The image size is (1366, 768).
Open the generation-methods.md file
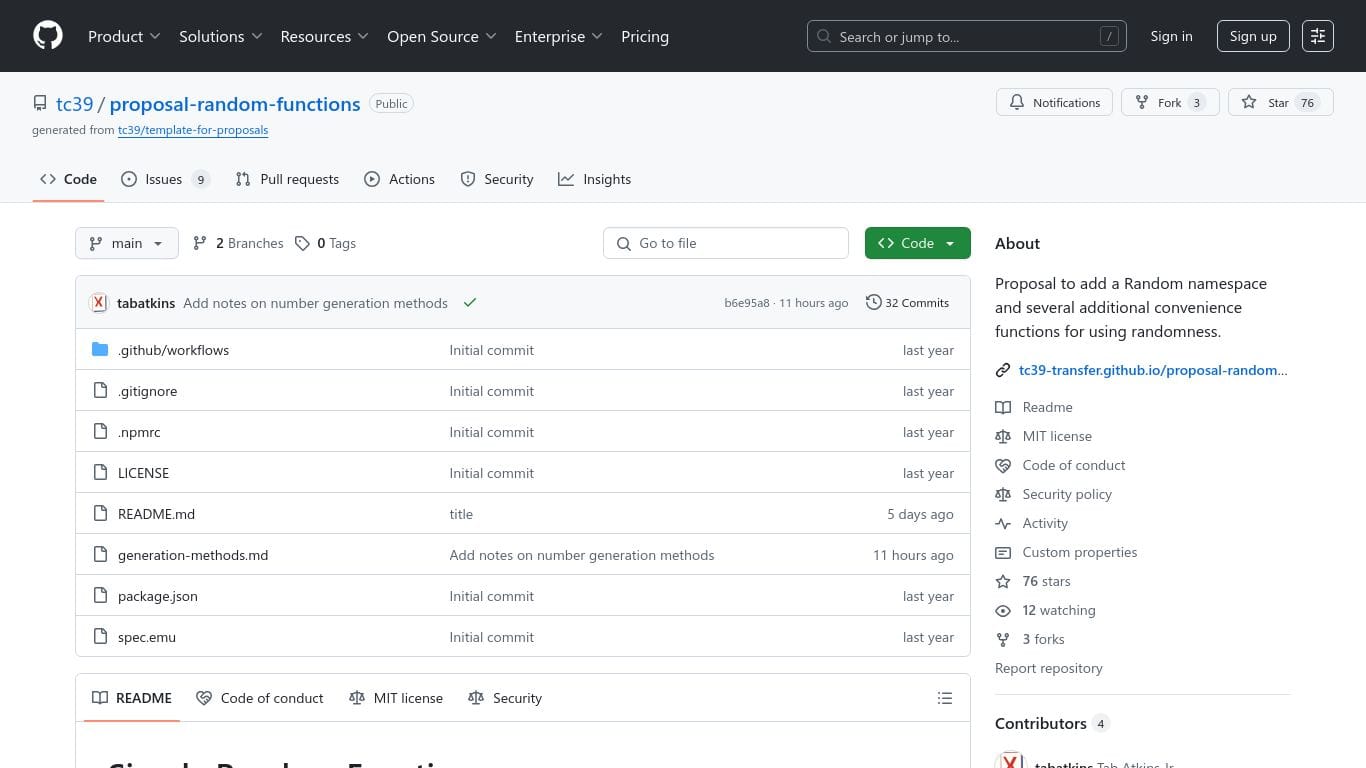pos(193,555)
